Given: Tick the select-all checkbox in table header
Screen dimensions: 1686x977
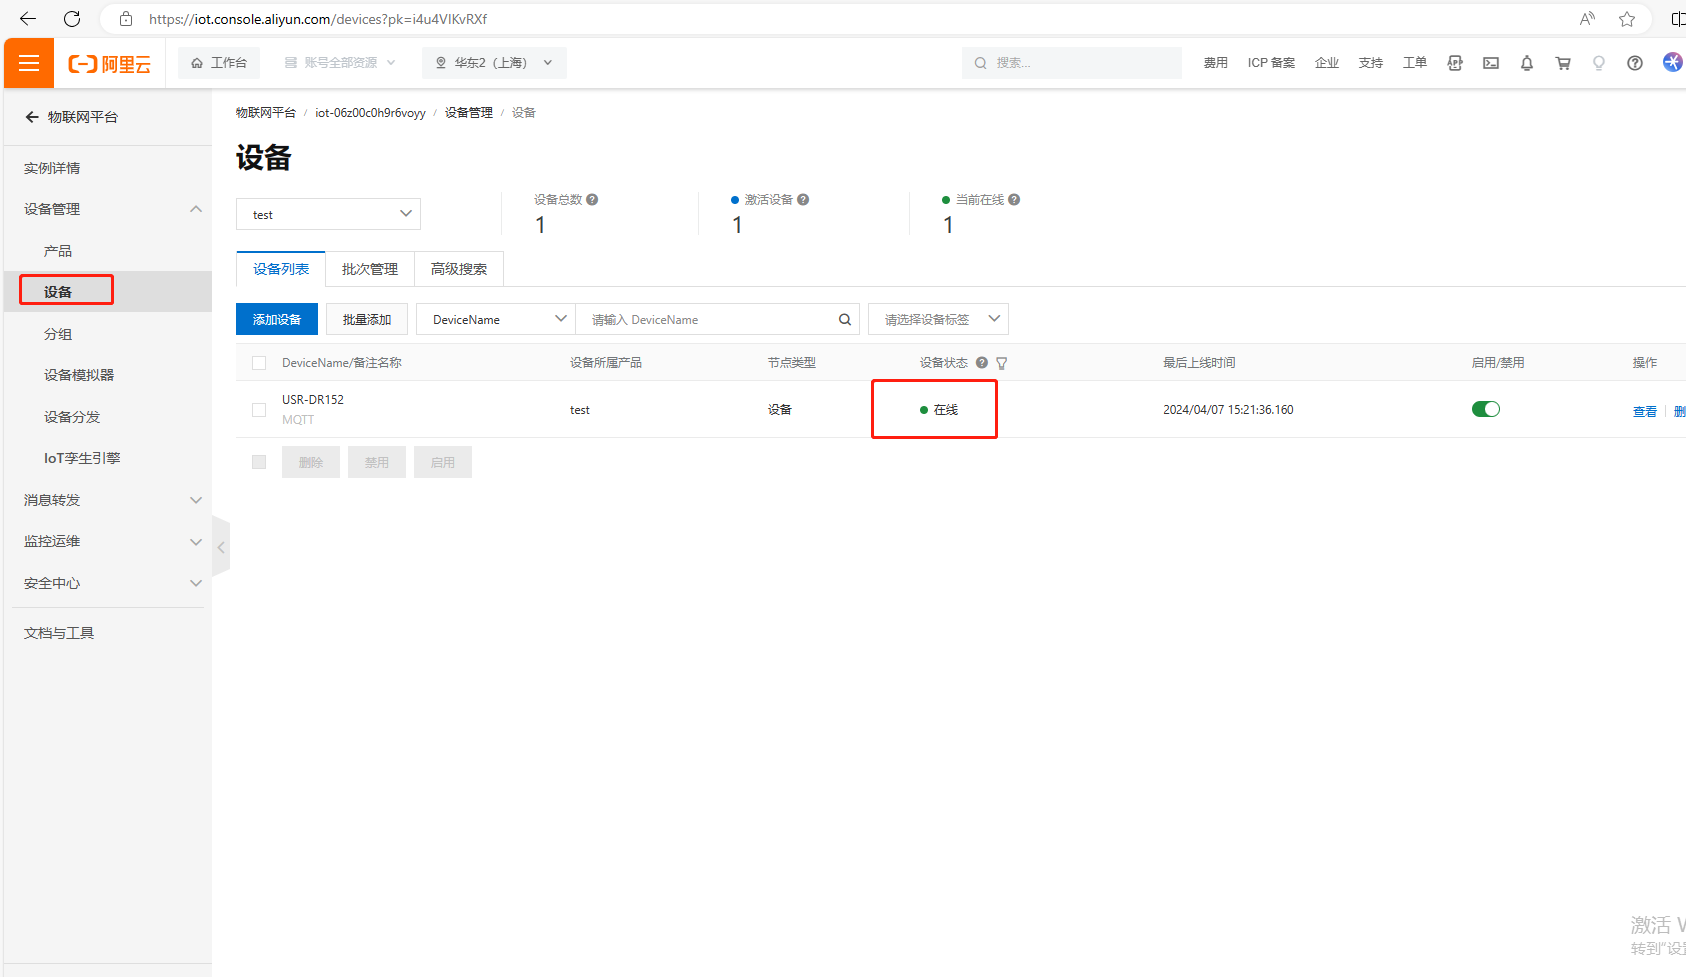Looking at the screenshot, I should (x=259, y=363).
